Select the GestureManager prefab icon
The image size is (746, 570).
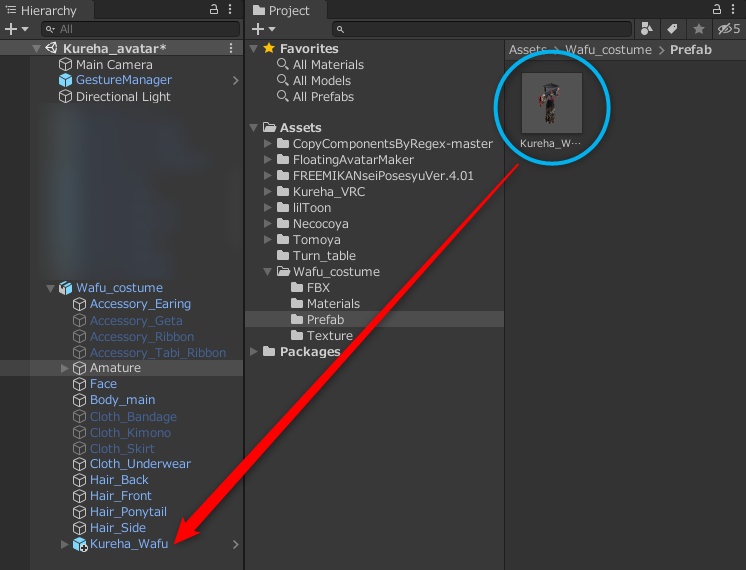point(65,80)
